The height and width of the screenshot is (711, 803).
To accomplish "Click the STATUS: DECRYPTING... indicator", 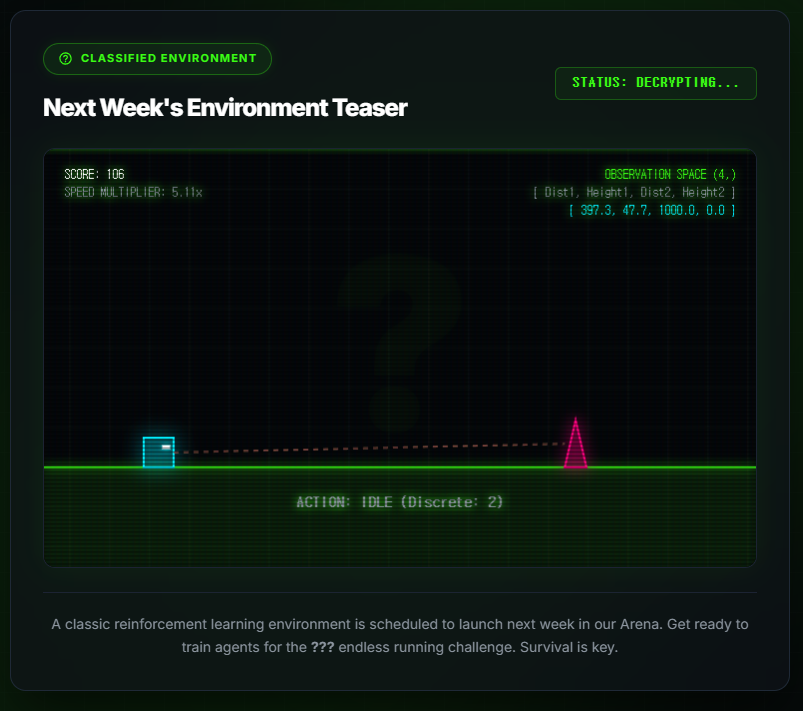I will [x=656, y=83].
